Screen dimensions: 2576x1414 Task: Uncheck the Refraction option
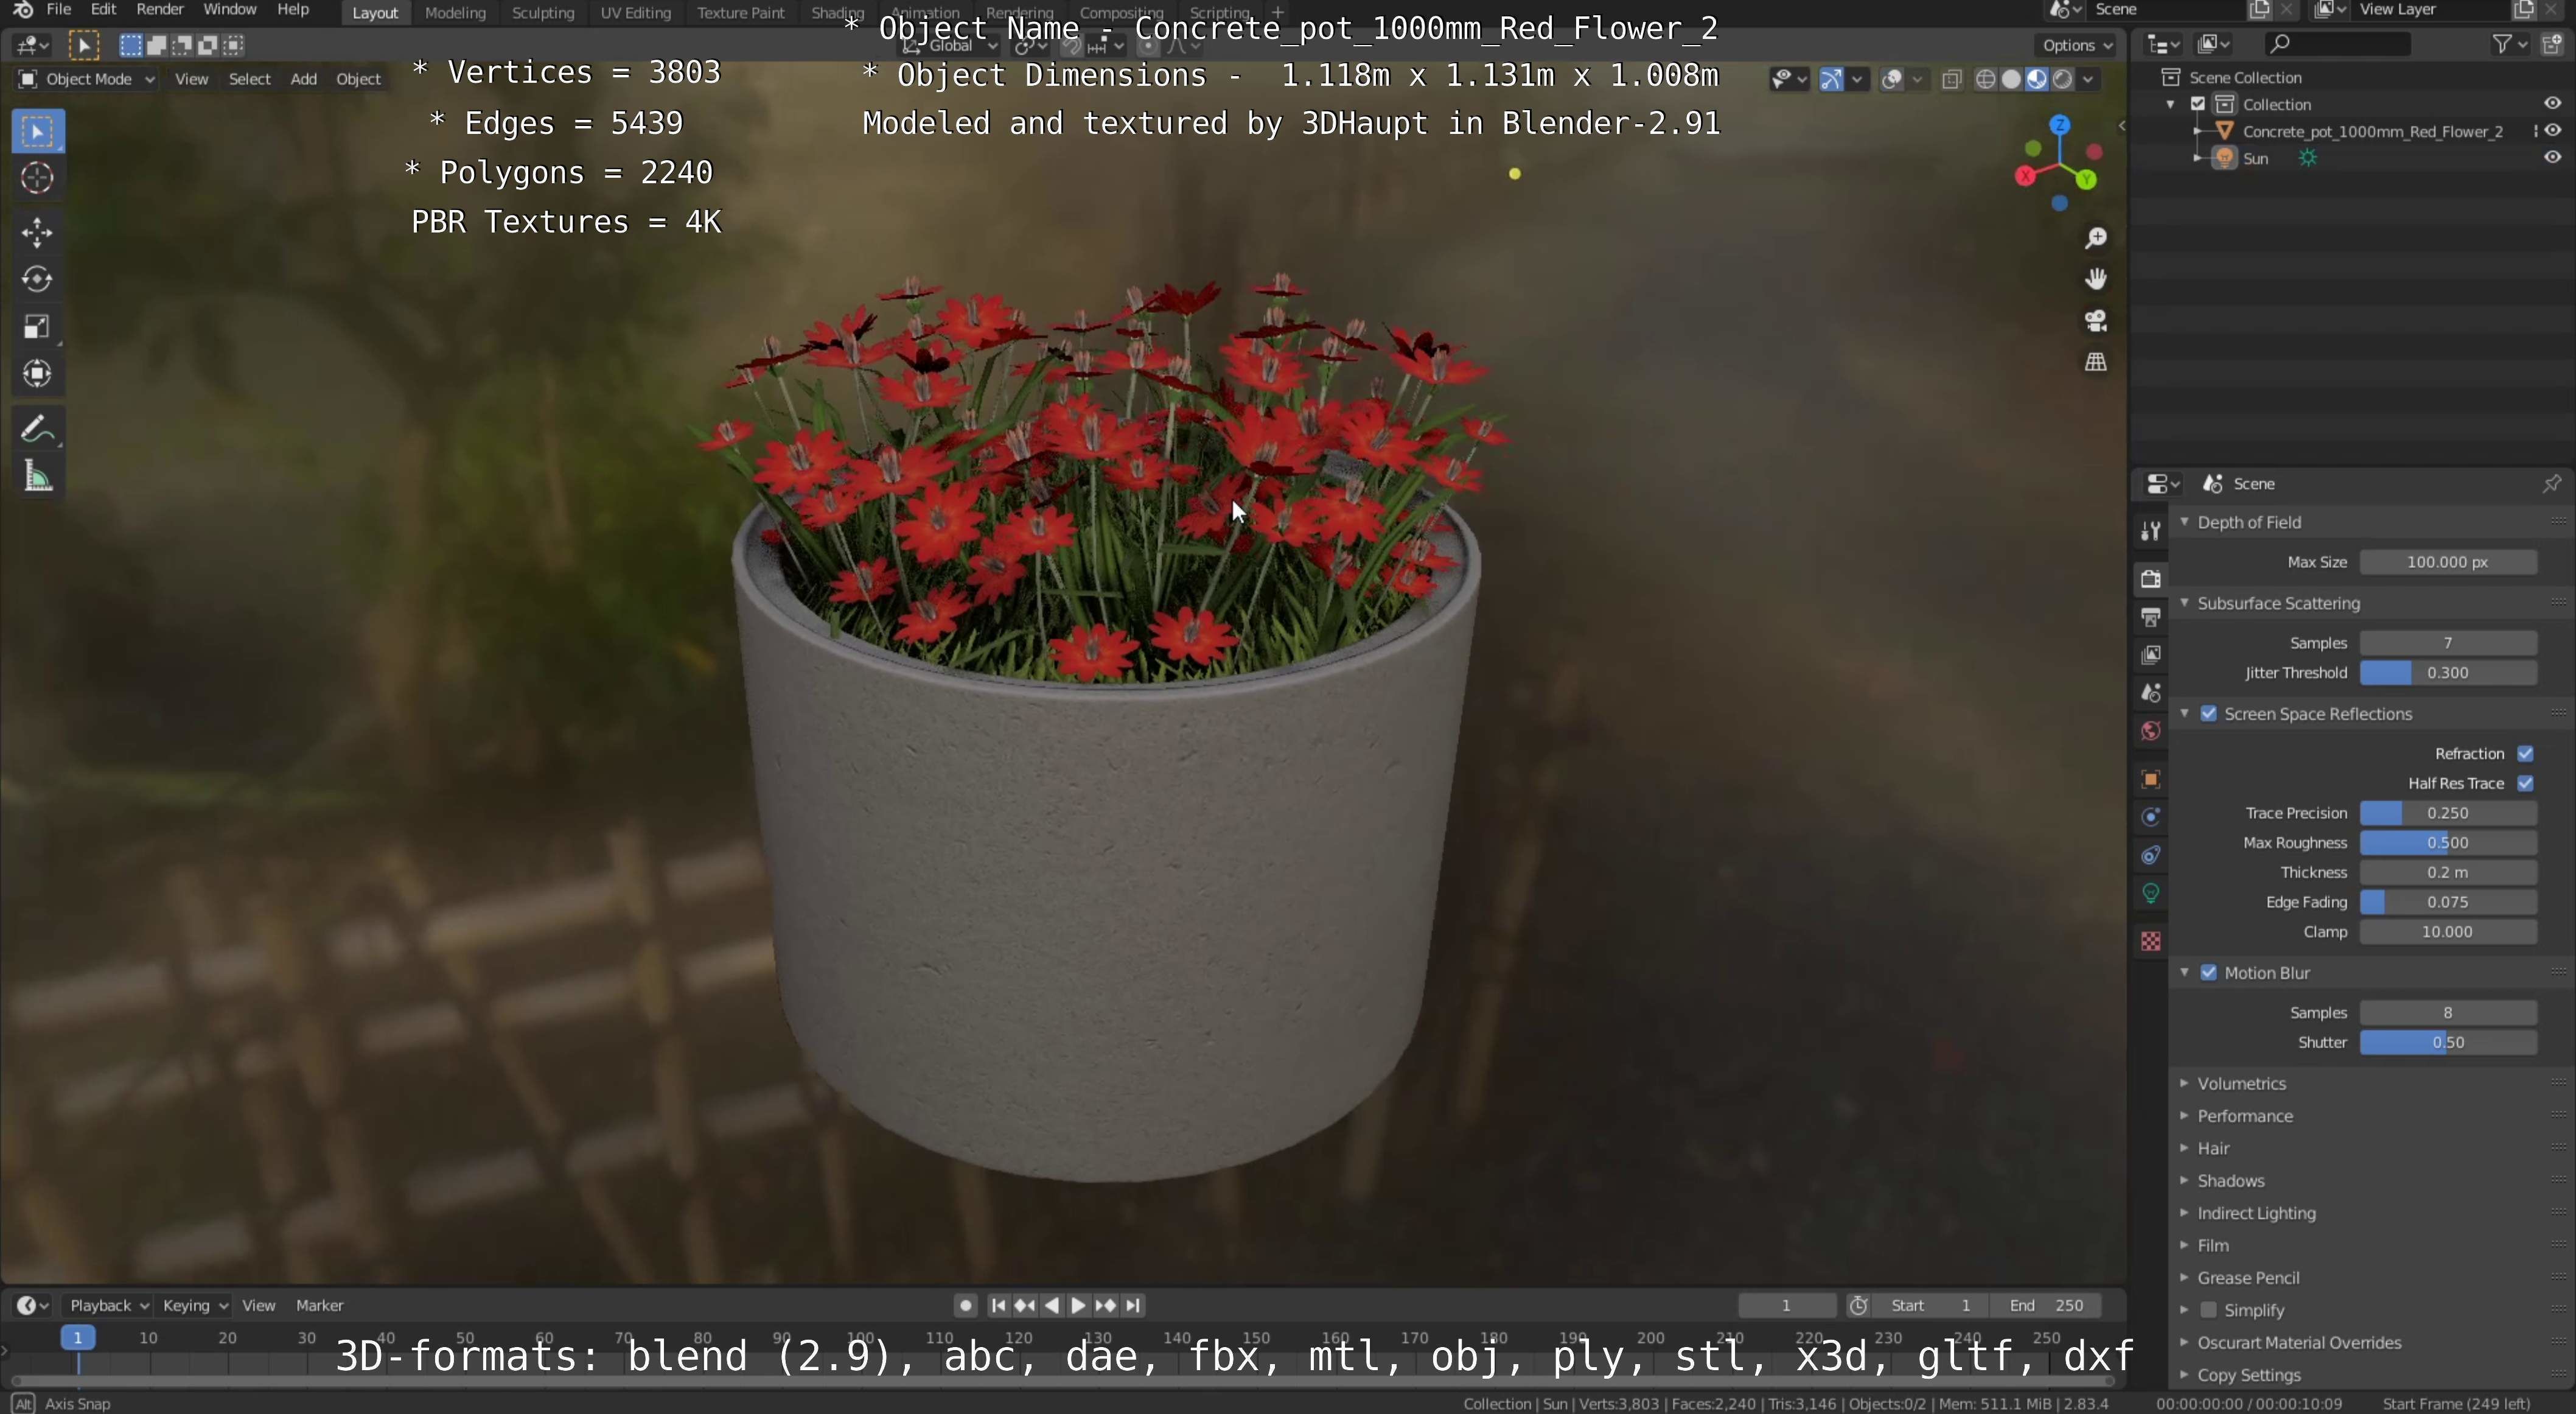click(x=2525, y=754)
